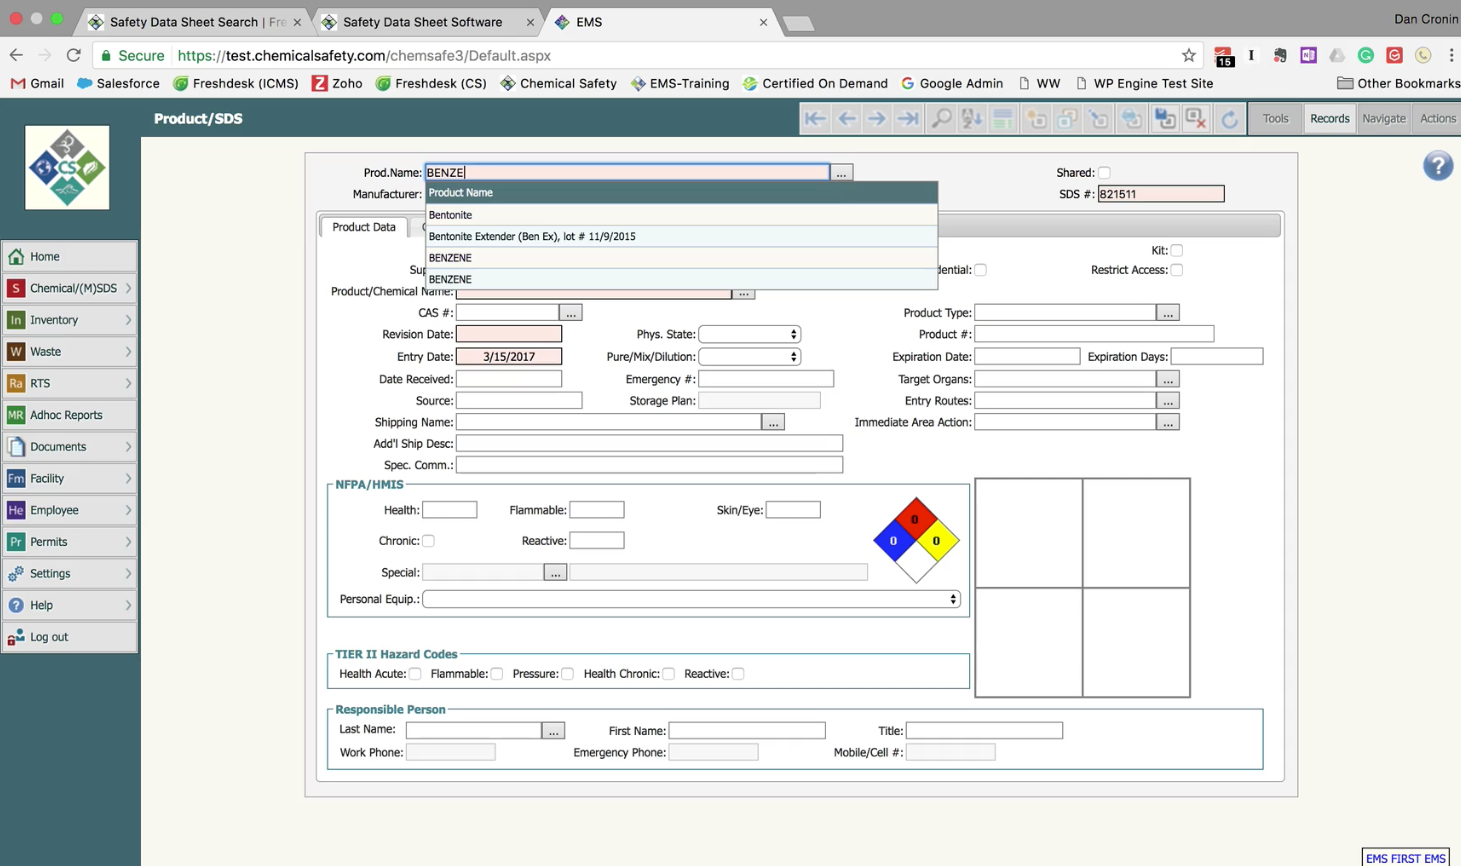Select BENZENE from the product name suggestions

pos(450,257)
